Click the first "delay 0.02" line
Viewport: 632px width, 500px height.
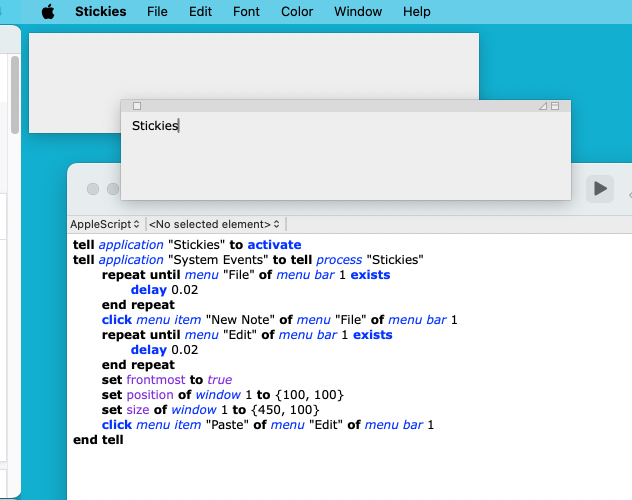point(164,290)
